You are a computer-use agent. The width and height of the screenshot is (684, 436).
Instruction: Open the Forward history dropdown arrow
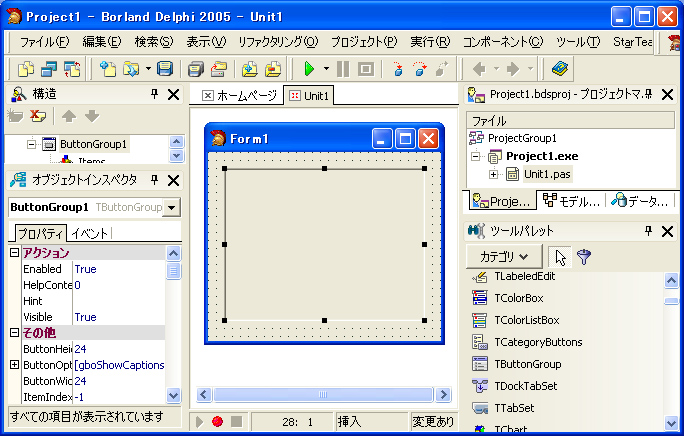pos(530,69)
